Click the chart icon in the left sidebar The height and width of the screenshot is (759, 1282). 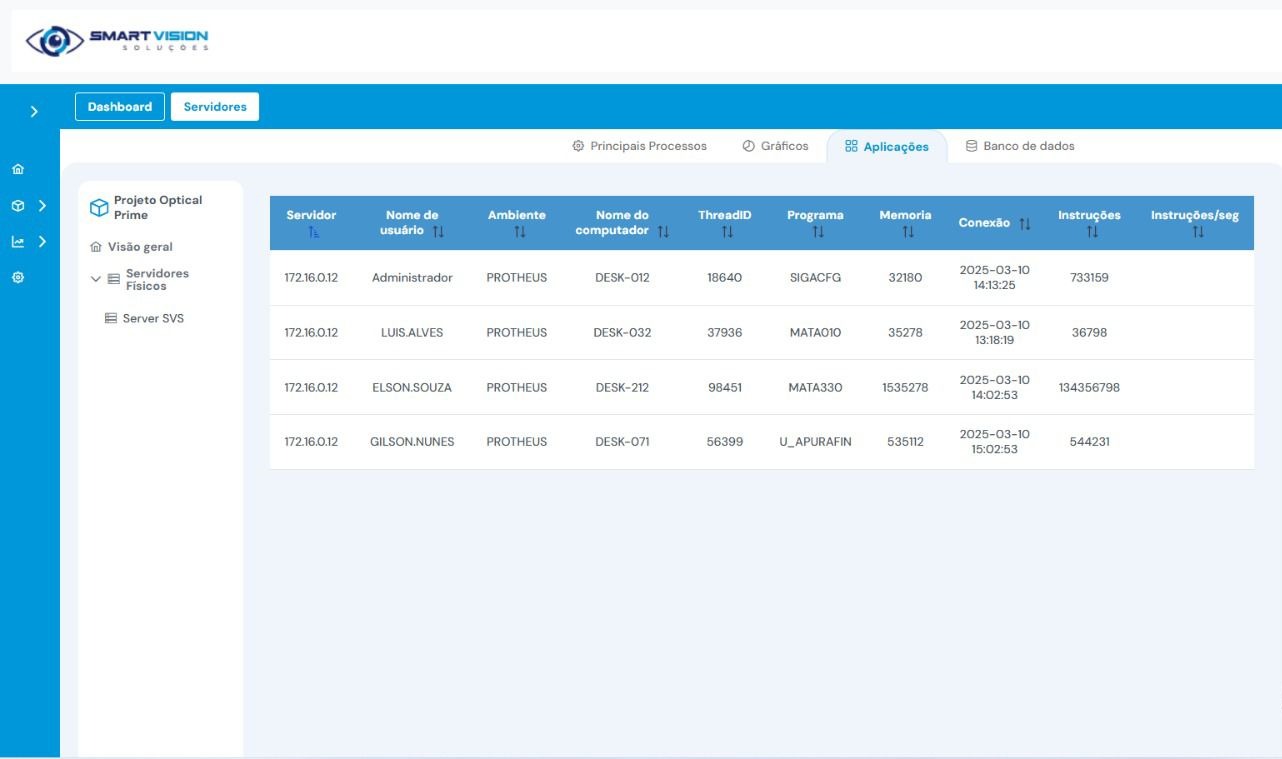[x=18, y=242]
